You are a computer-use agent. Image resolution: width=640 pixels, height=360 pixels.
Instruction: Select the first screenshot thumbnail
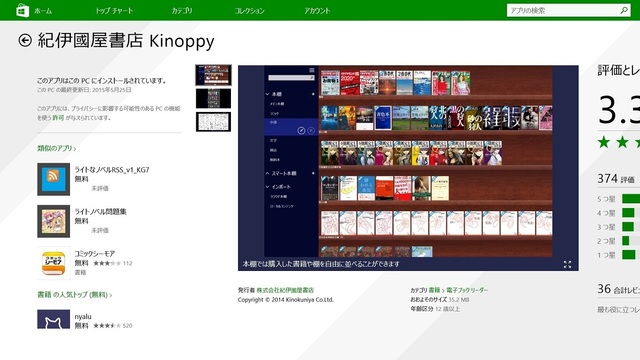click(213, 75)
